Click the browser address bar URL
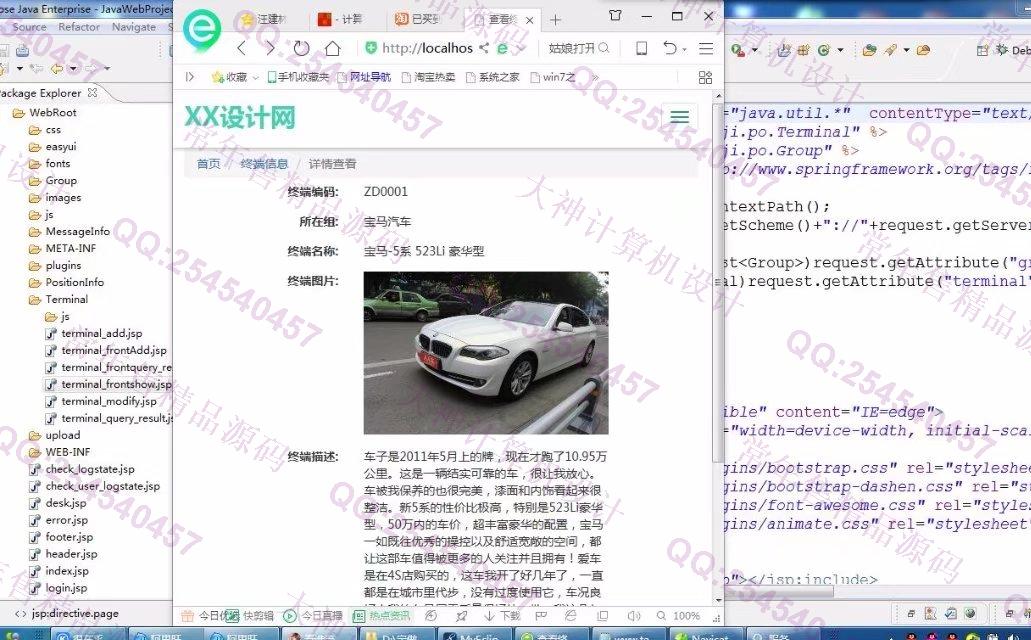1031x640 pixels. pyautogui.click(x=427, y=48)
